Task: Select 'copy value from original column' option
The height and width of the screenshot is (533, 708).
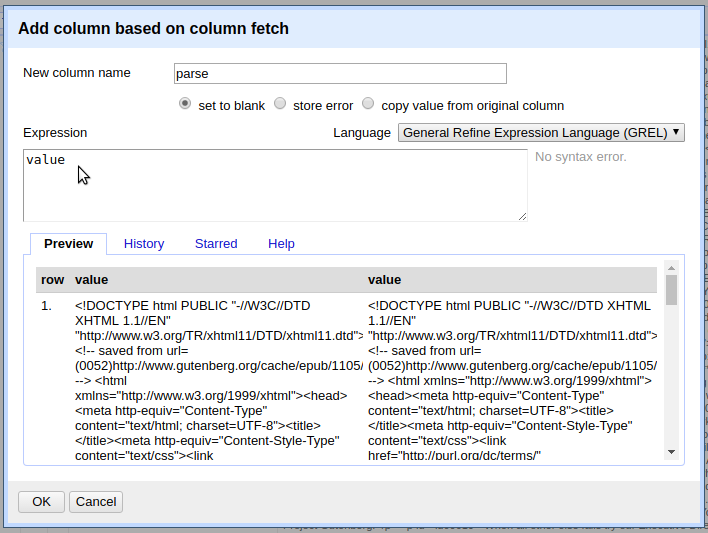Action: coord(369,104)
